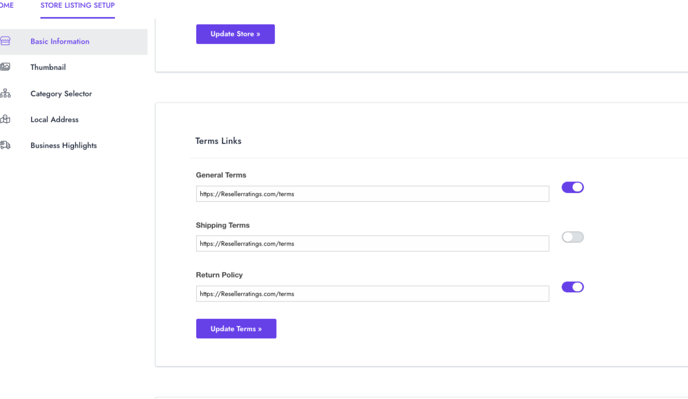This screenshot has height=399, width=688.
Task: Click the Local Address map icon
Action: point(5,119)
